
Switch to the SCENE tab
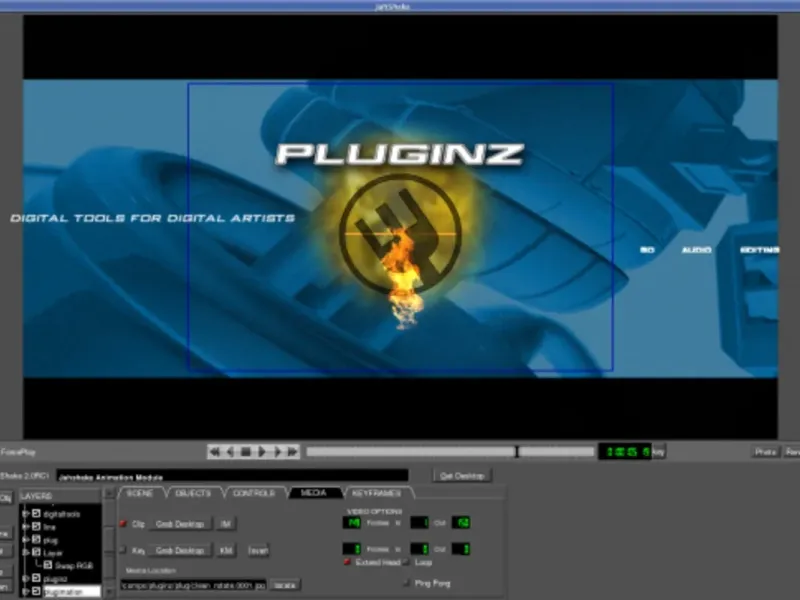coord(140,493)
